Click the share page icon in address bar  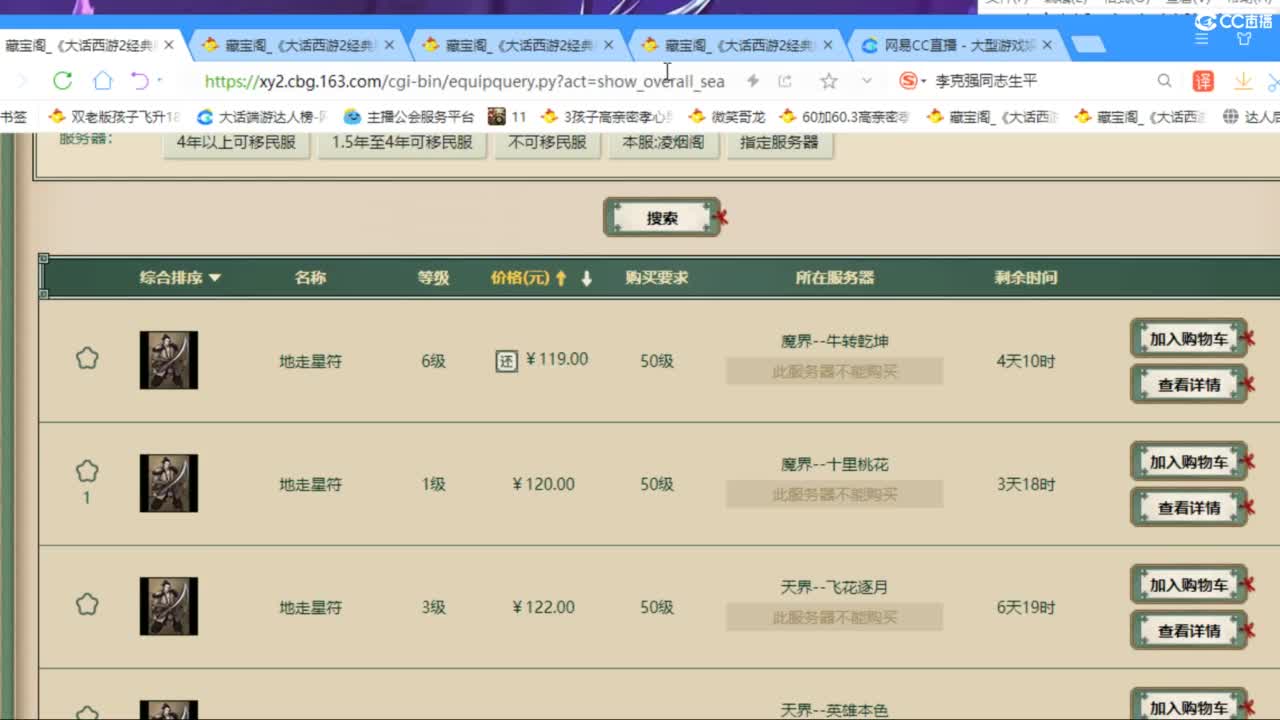785,81
